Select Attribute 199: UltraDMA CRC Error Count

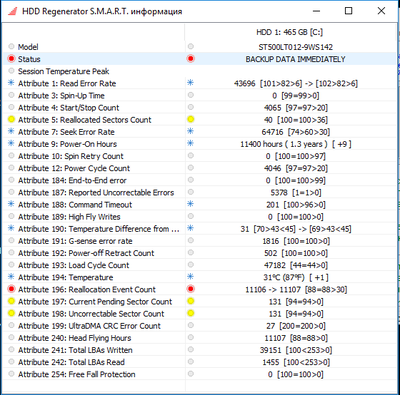pyautogui.click(x=89, y=326)
